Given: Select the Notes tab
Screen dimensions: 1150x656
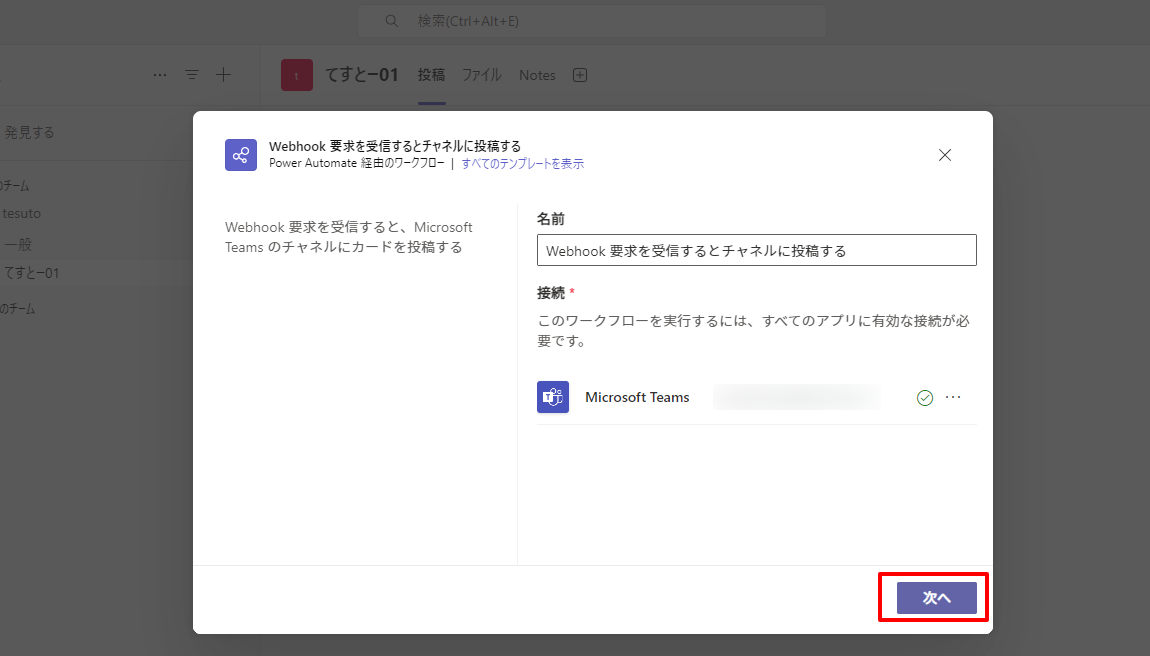Looking at the screenshot, I should [537, 75].
